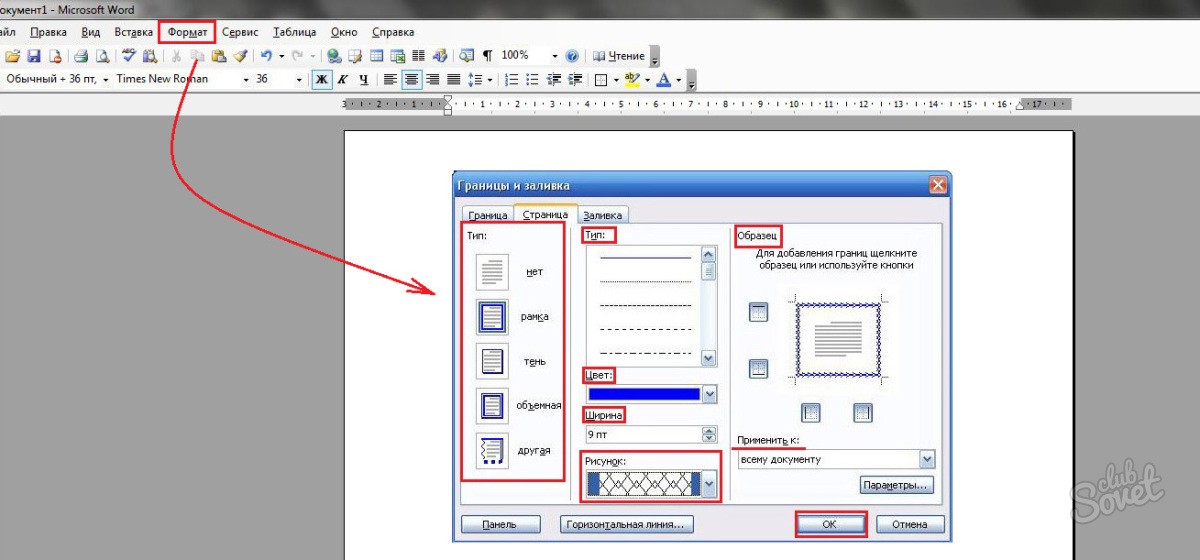The width and height of the screenshot is (1200, 560).
Task: Click the 'OK' button
Action: (x=830, y=524)
